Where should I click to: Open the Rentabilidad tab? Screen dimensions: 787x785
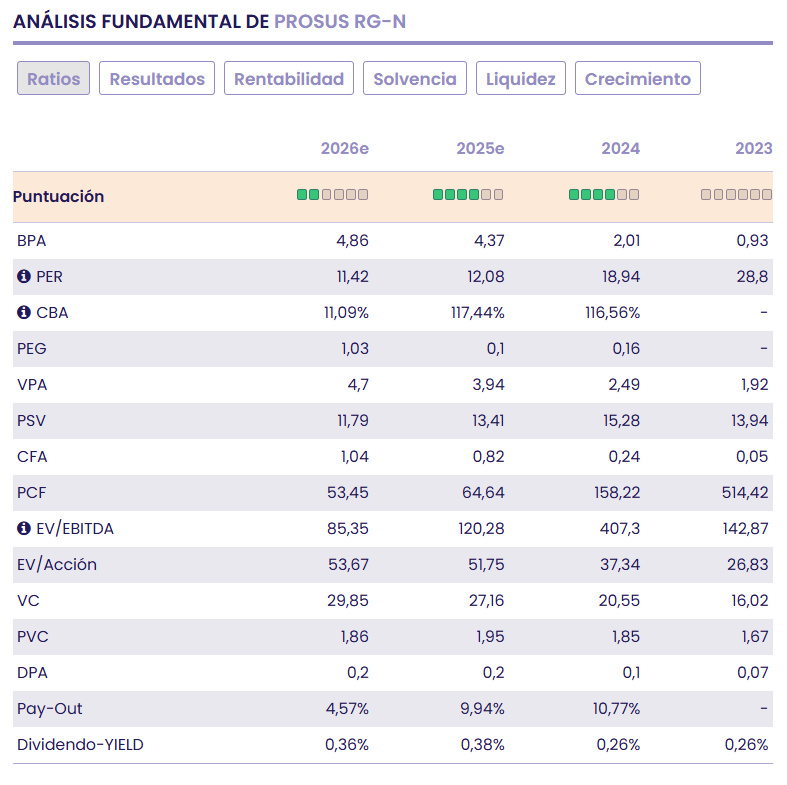[x=289, y=79]
